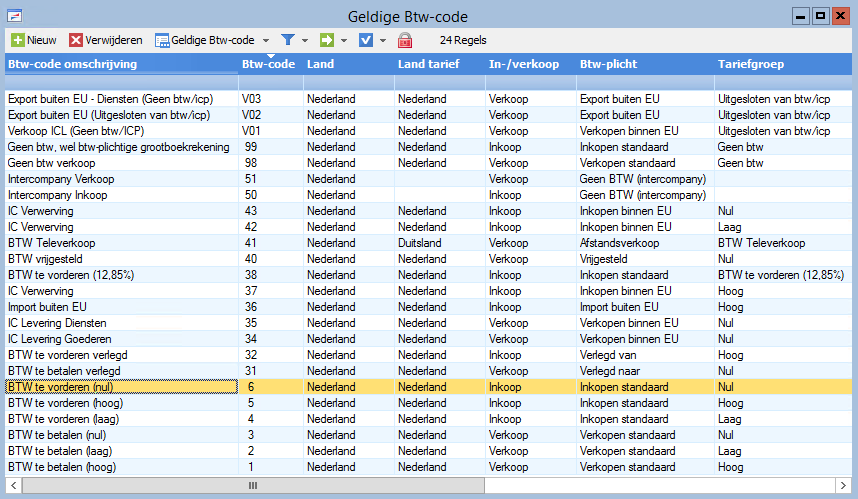858x499 pixels.
Task: Expand the checkmark dropdown arrow
Action: click(x=383, y=40)
